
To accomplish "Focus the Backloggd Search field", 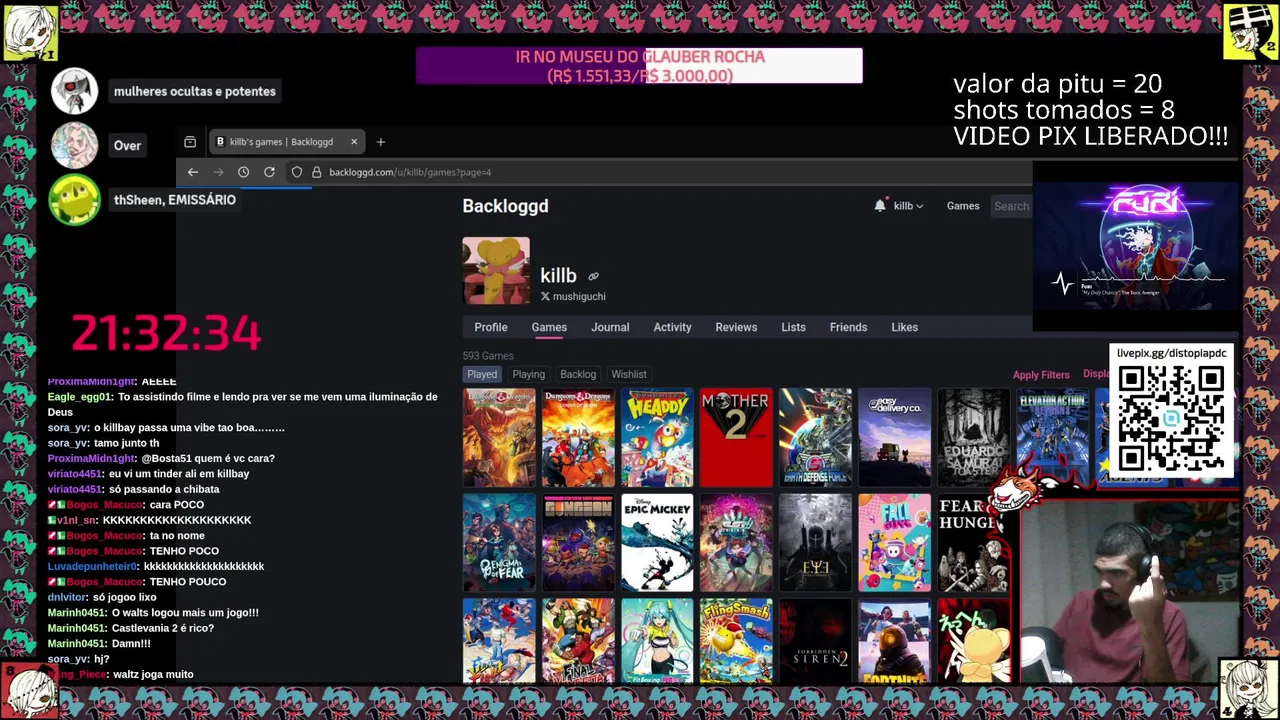I will 1011,206.
